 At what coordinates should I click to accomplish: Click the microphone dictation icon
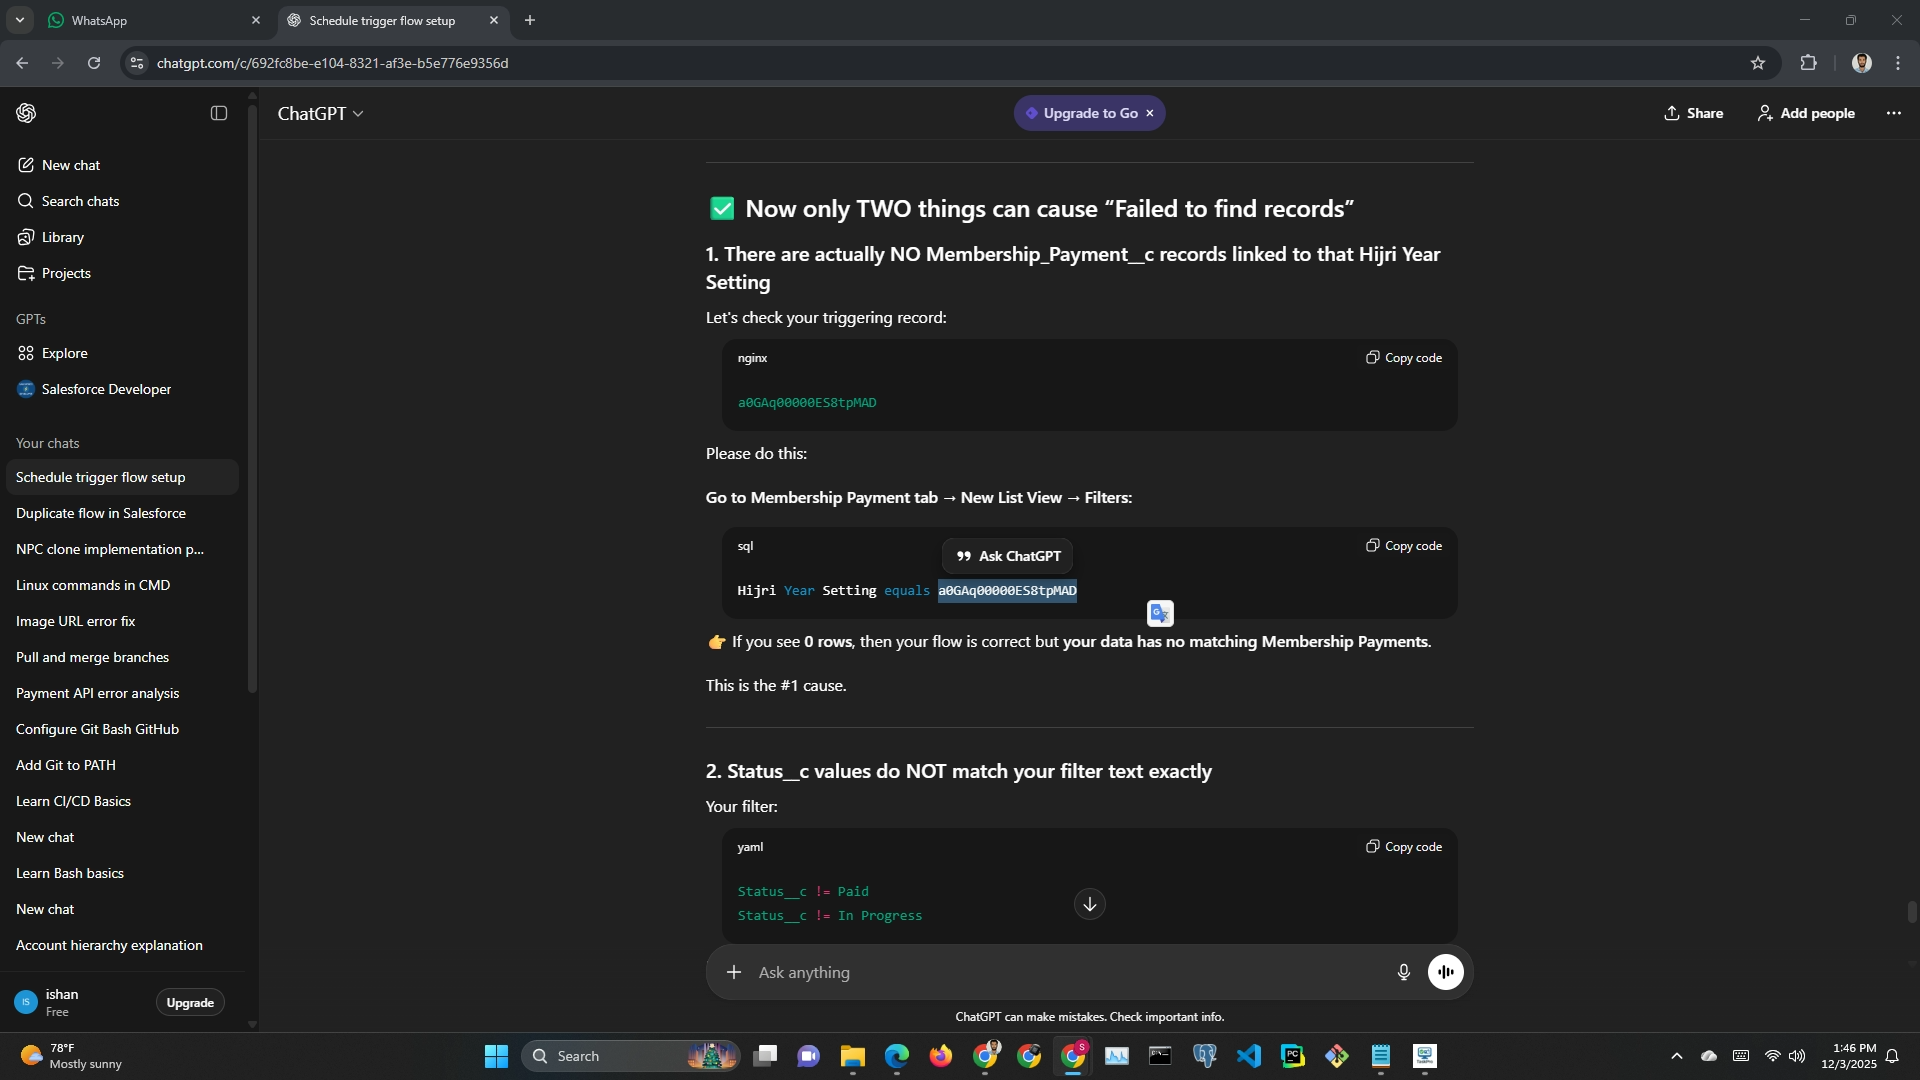click(1403, 972)
